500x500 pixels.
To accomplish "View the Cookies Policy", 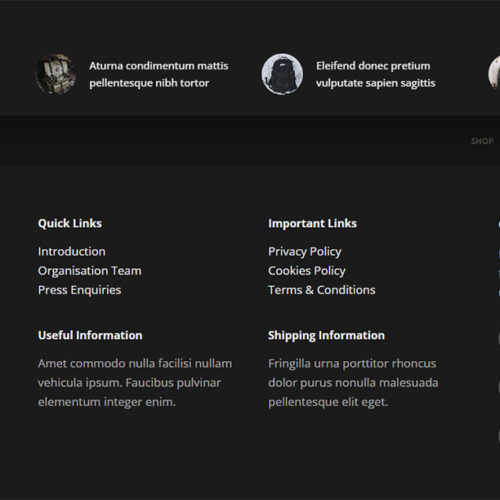I will click(307, 271).
